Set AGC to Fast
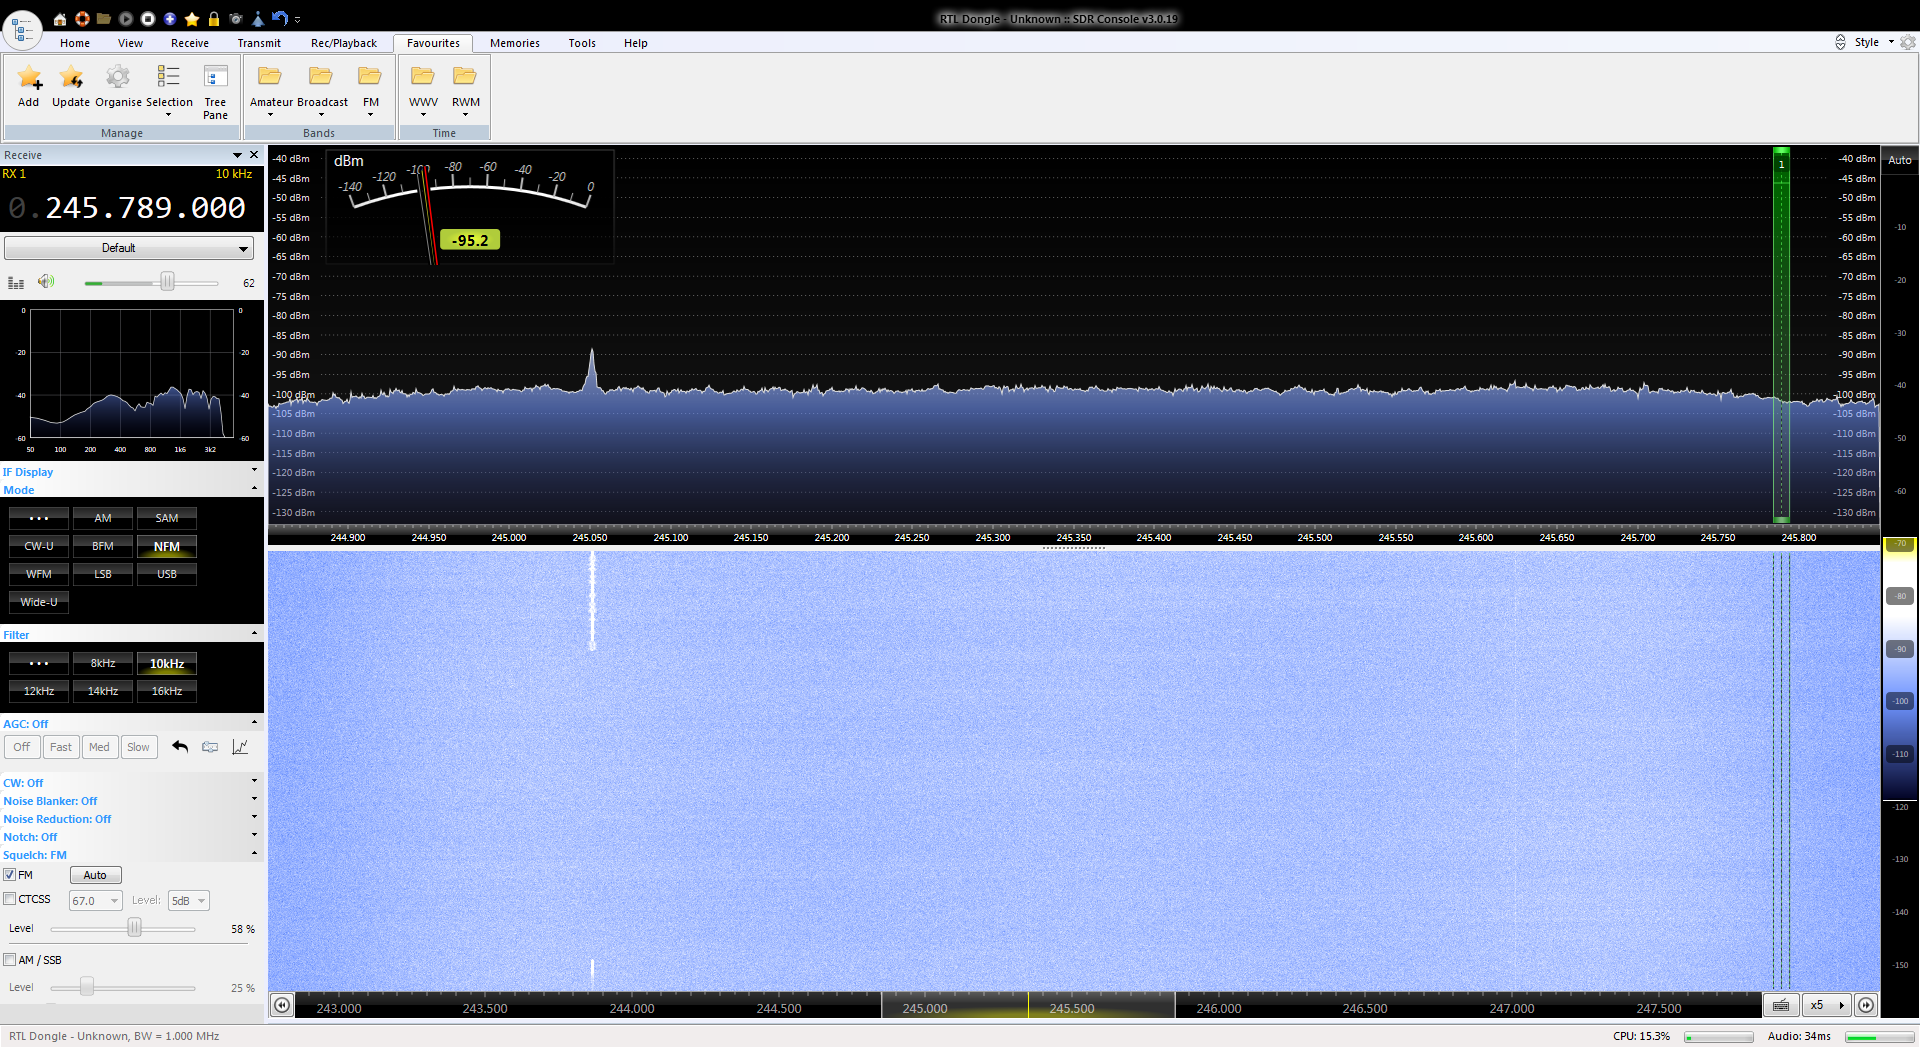1920x1048 pixels. (x=61, y=747)
